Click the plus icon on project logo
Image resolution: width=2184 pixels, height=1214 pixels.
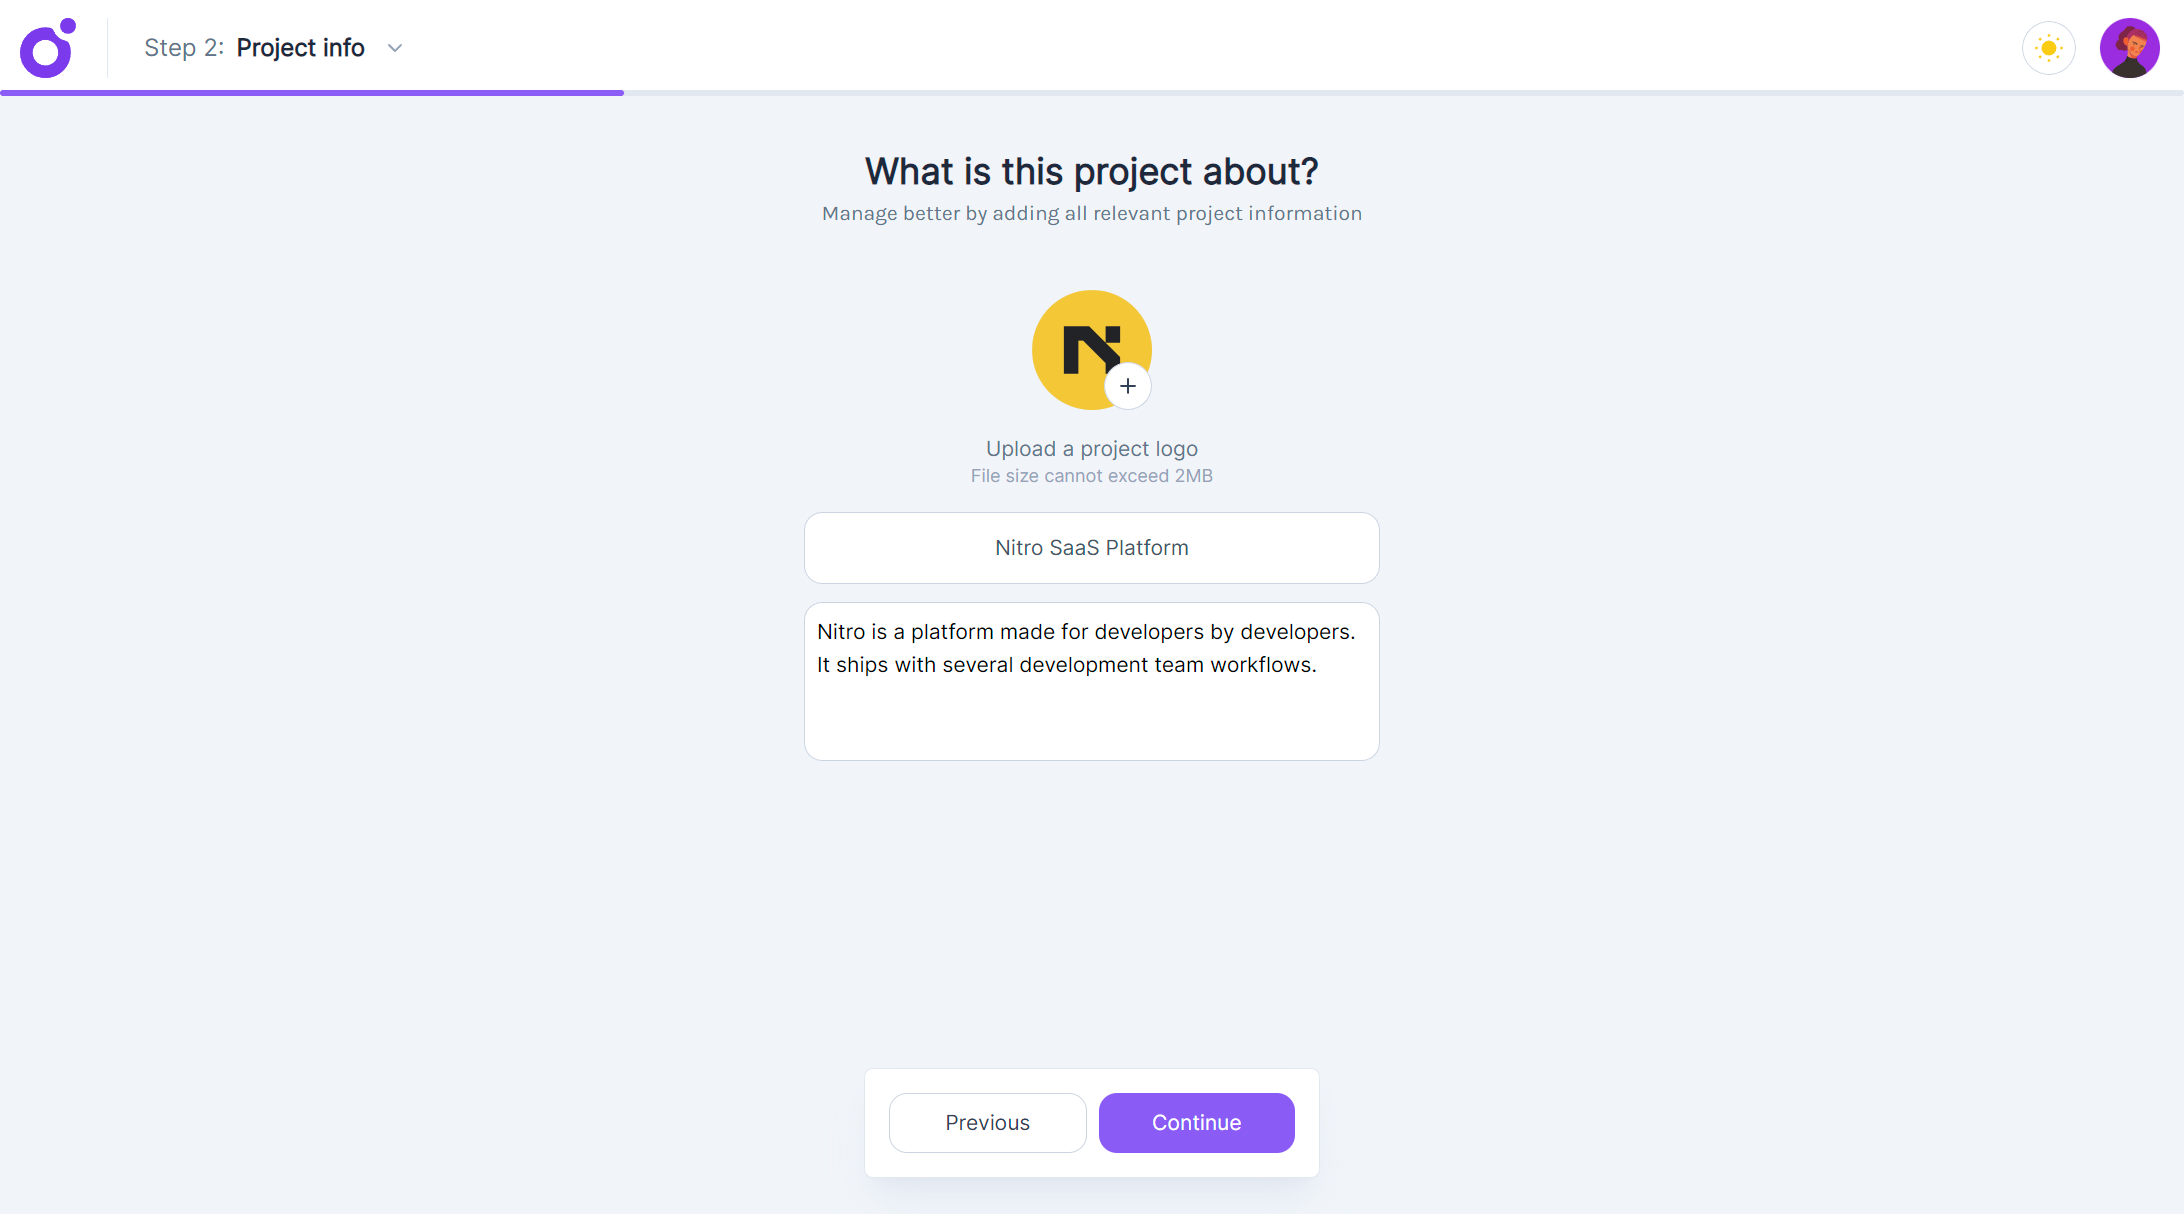click(x=1127, y=386)
